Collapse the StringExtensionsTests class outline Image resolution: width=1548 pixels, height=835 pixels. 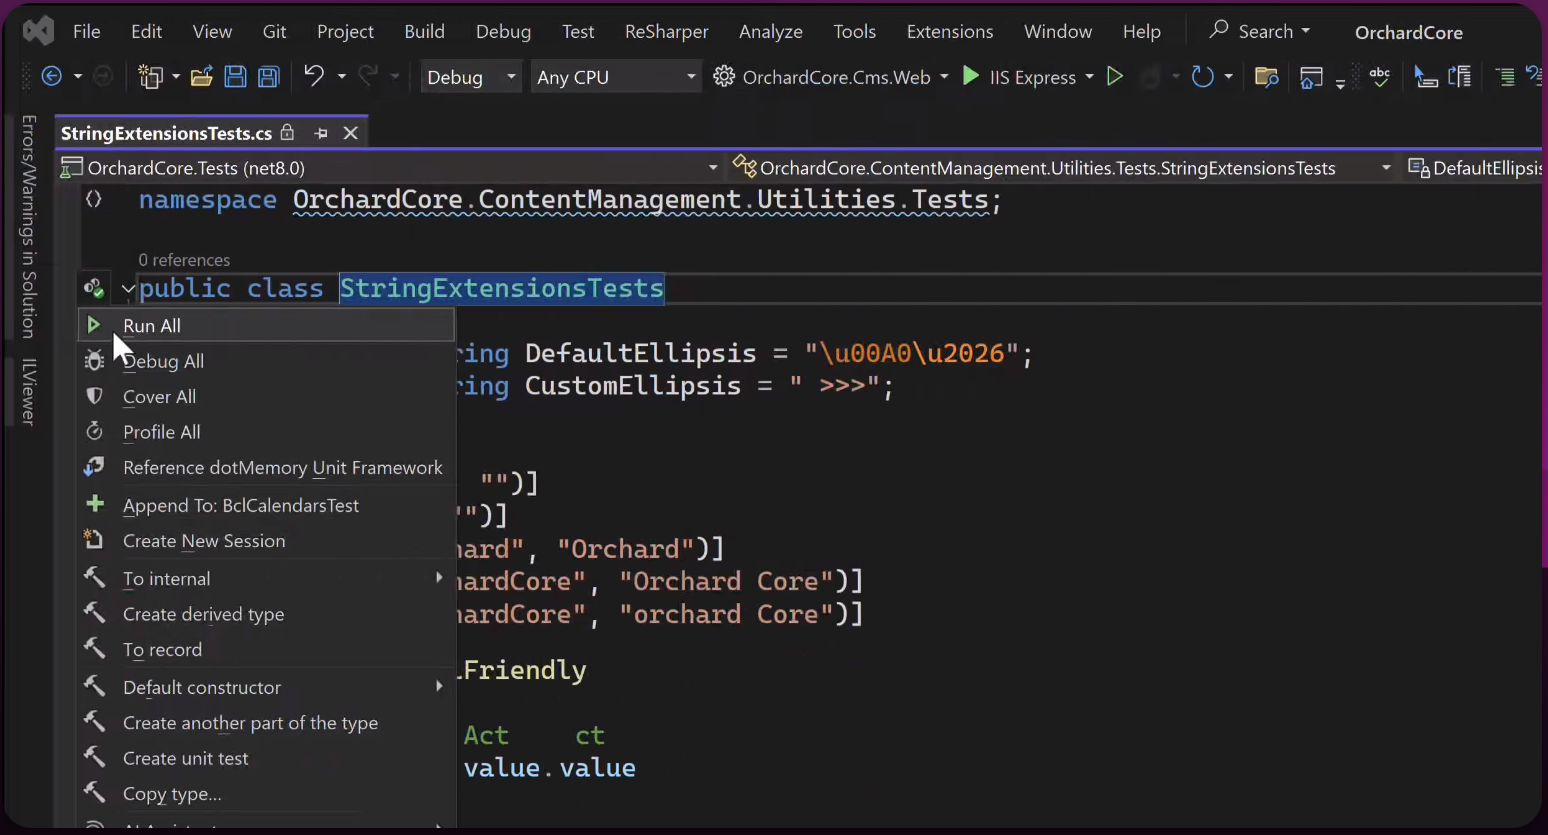(128, 289)
